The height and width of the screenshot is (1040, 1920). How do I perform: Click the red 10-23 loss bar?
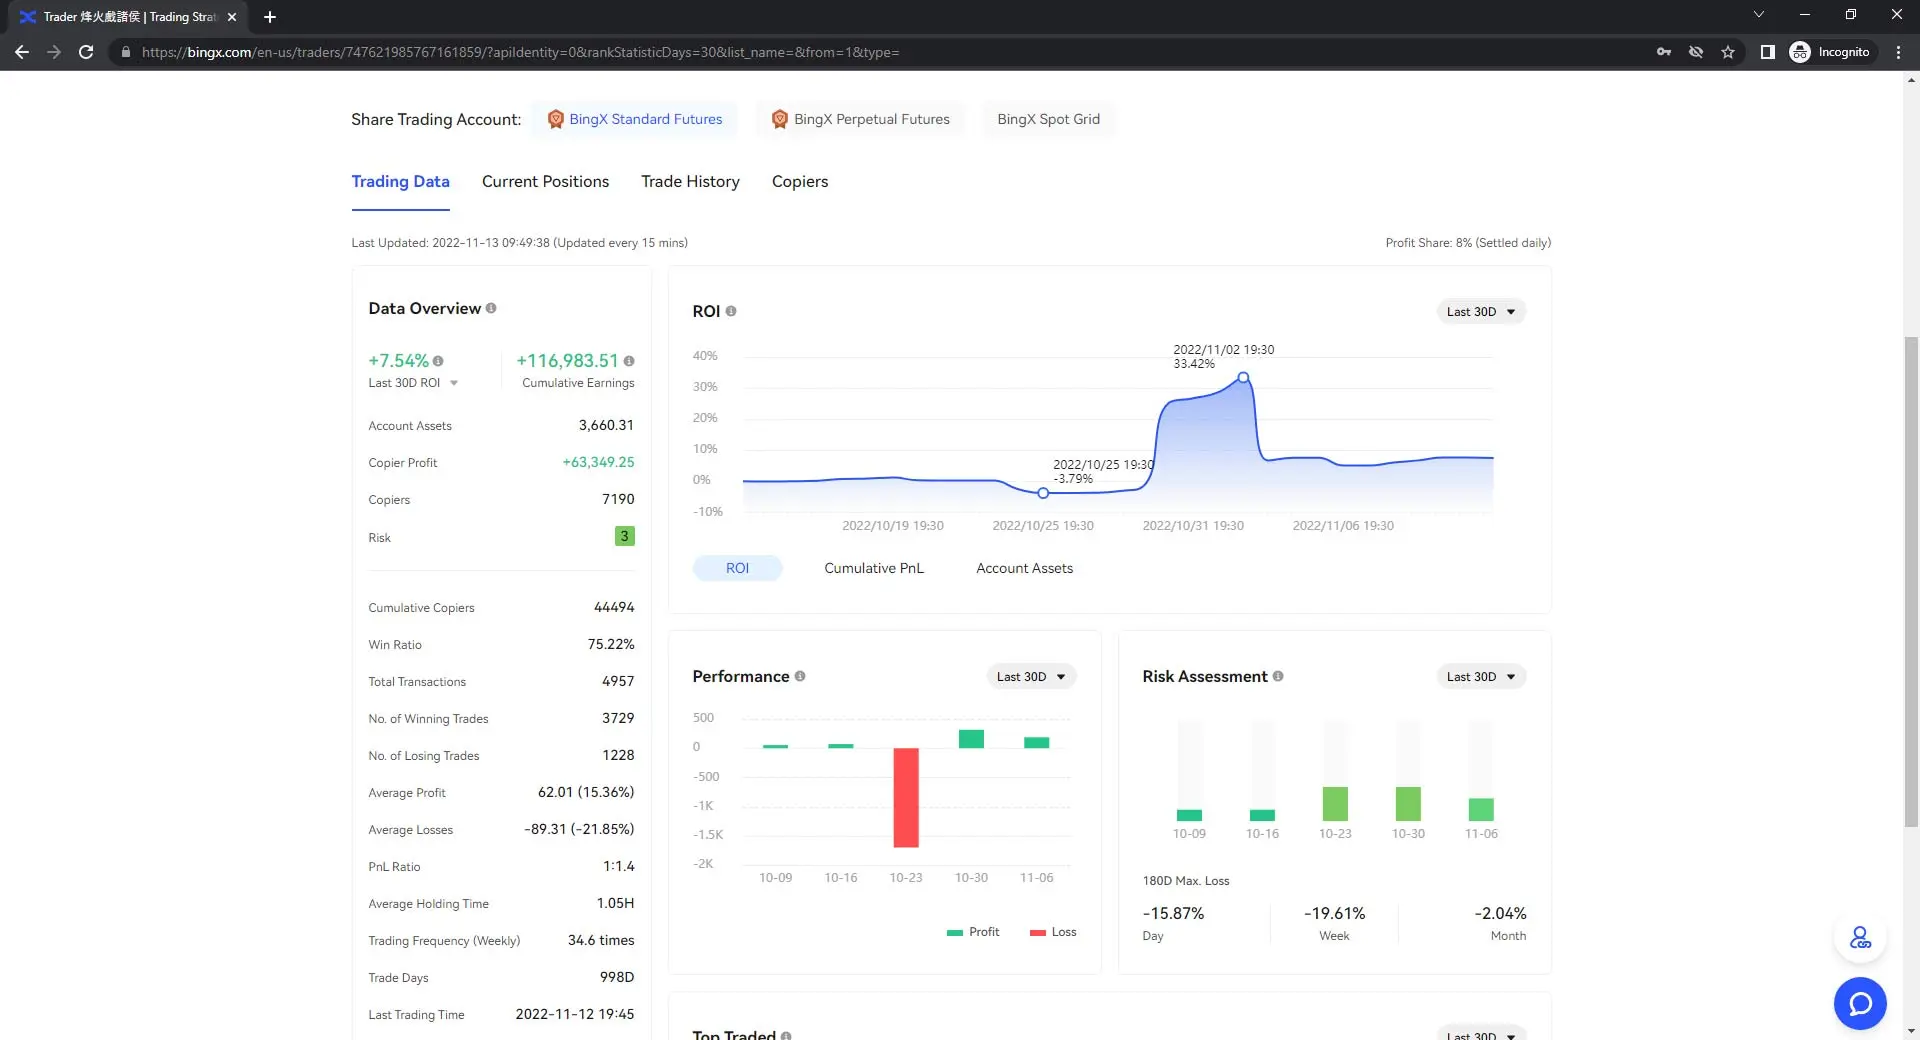coord(906,797)
